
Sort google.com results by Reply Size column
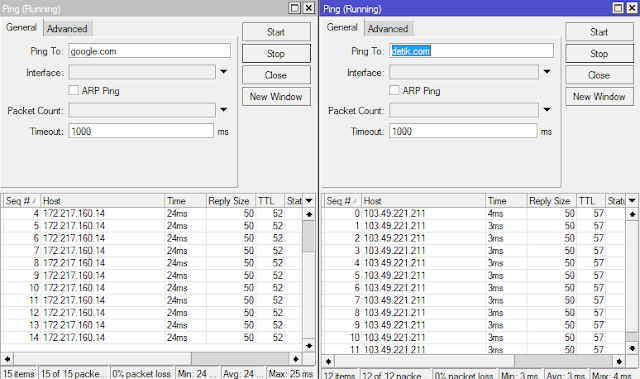tap(231, 201)
